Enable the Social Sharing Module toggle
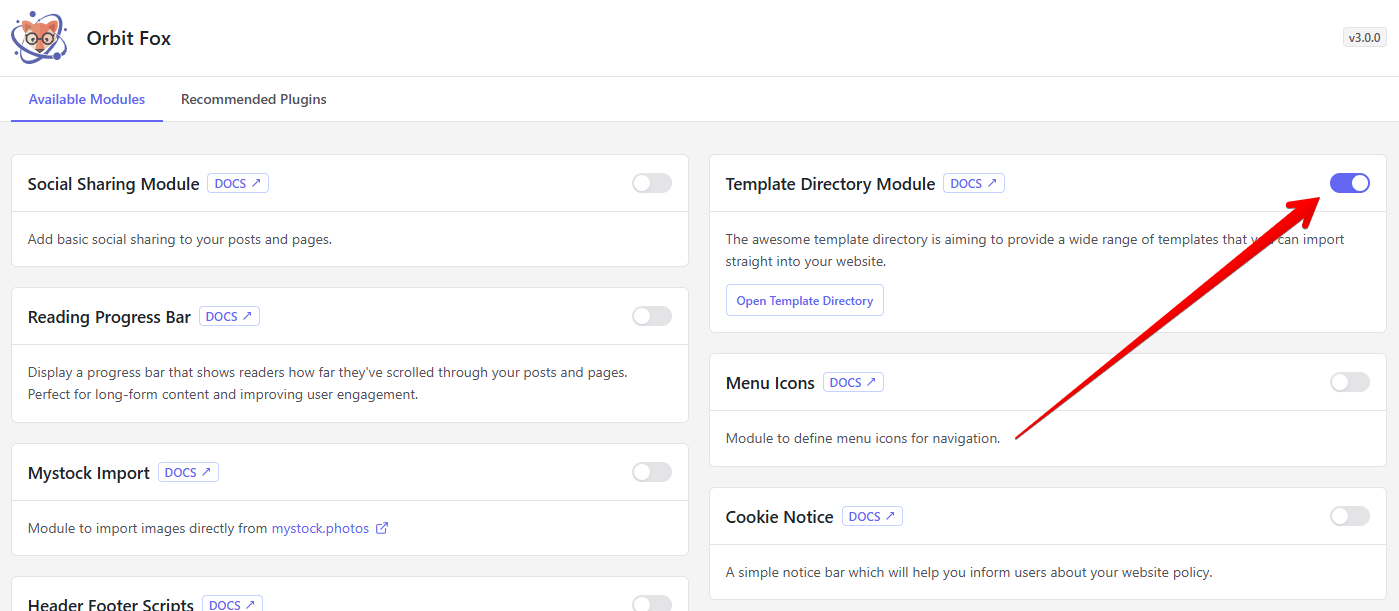The height and width of the screenshot is (611, 1399). pos(652,183)
